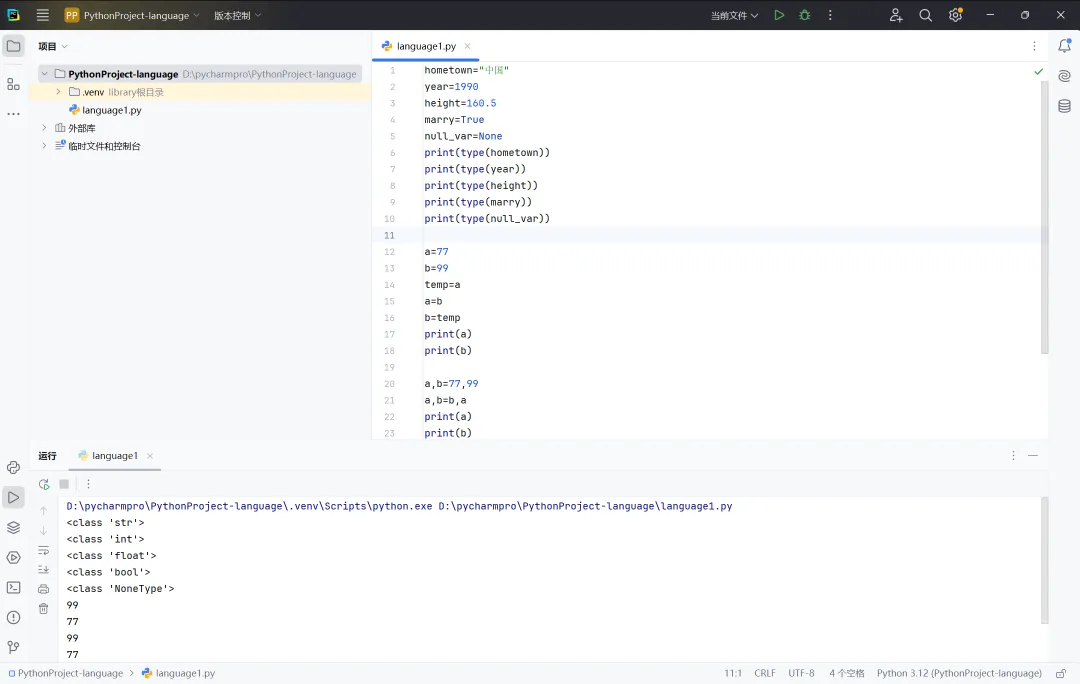Click '运行' panel title label
1080x684 pixels.
pyautogui.click(x=48, y=456)
